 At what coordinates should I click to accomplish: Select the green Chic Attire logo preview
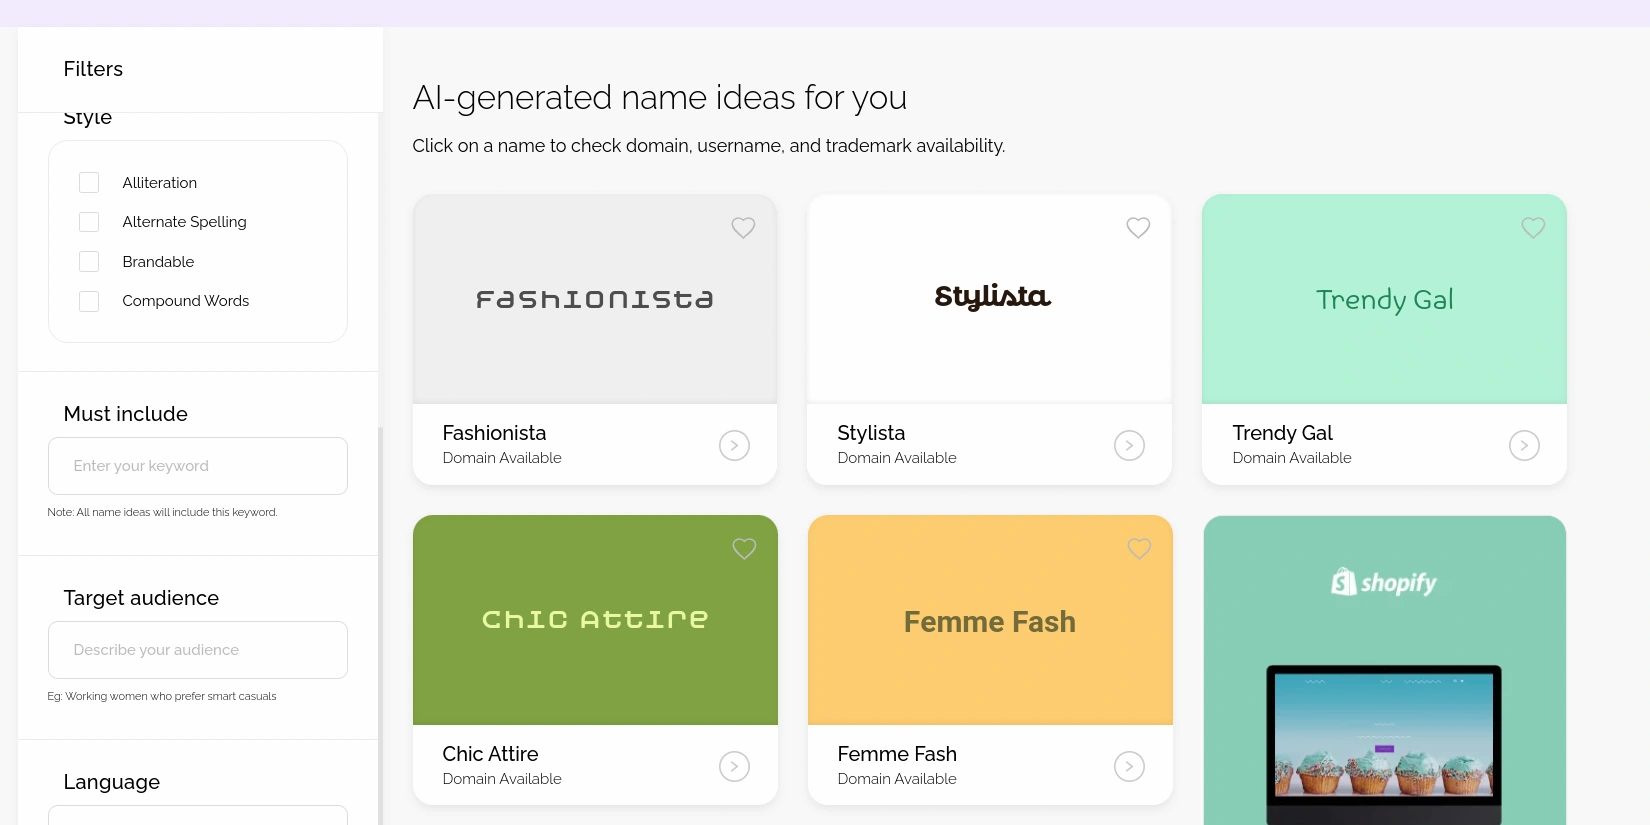[595, 620]
